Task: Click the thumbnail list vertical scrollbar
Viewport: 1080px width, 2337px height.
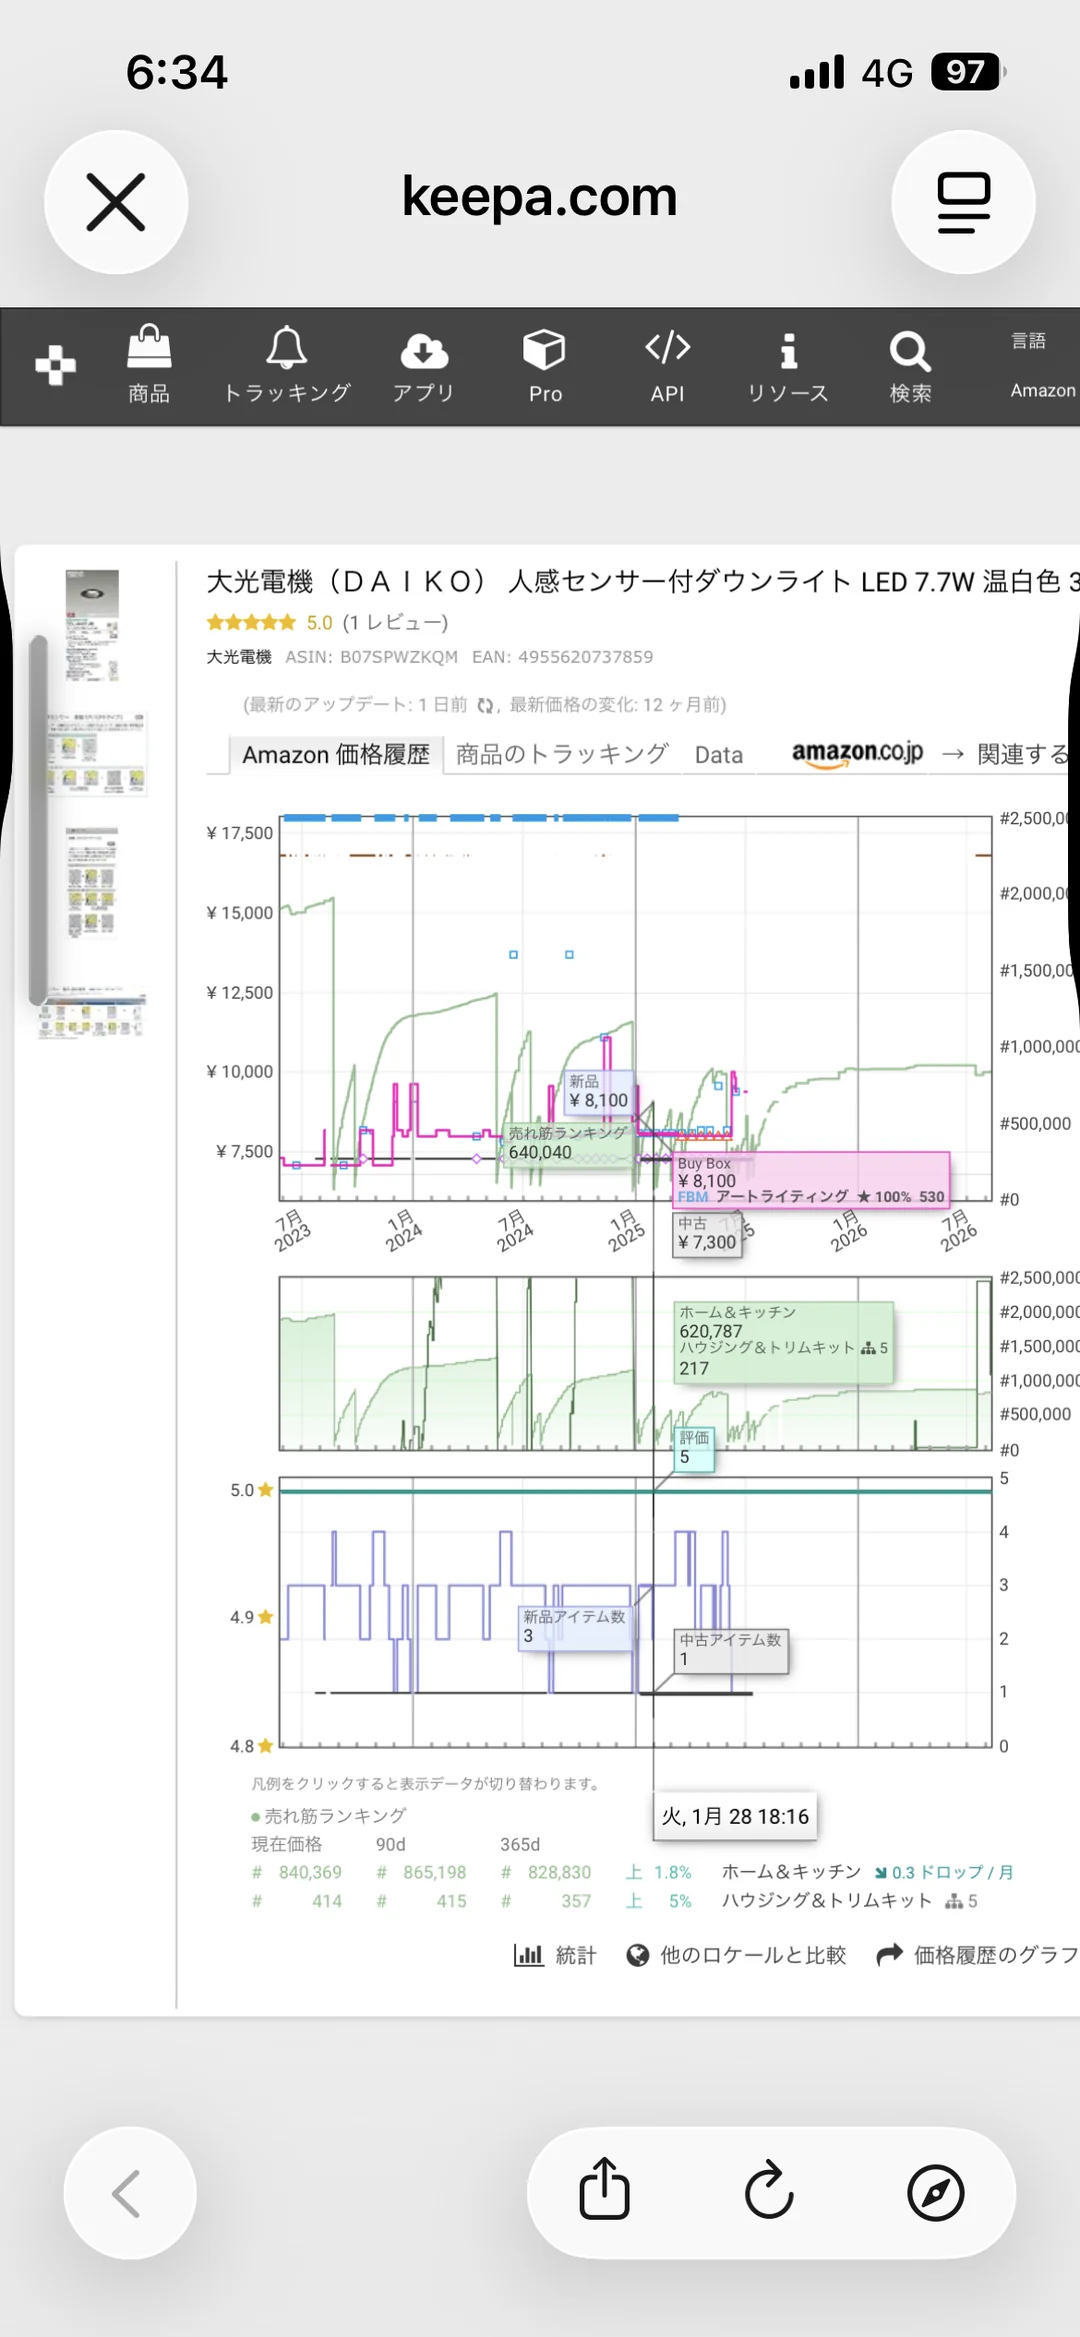Action: (x=38, y=820)
